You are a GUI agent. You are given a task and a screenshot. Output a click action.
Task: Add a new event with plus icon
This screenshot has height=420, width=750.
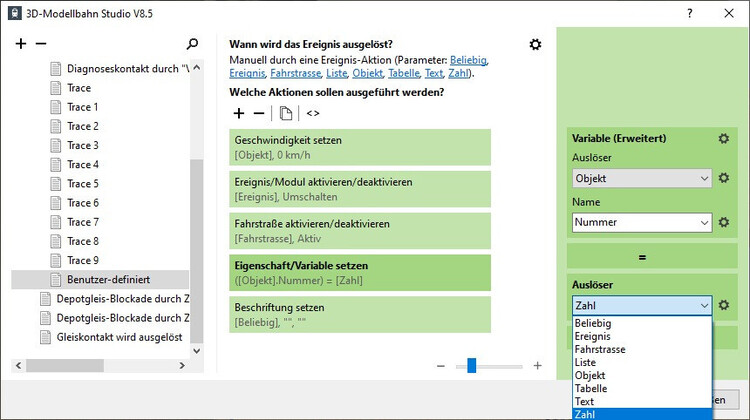(x=21, y=44)
